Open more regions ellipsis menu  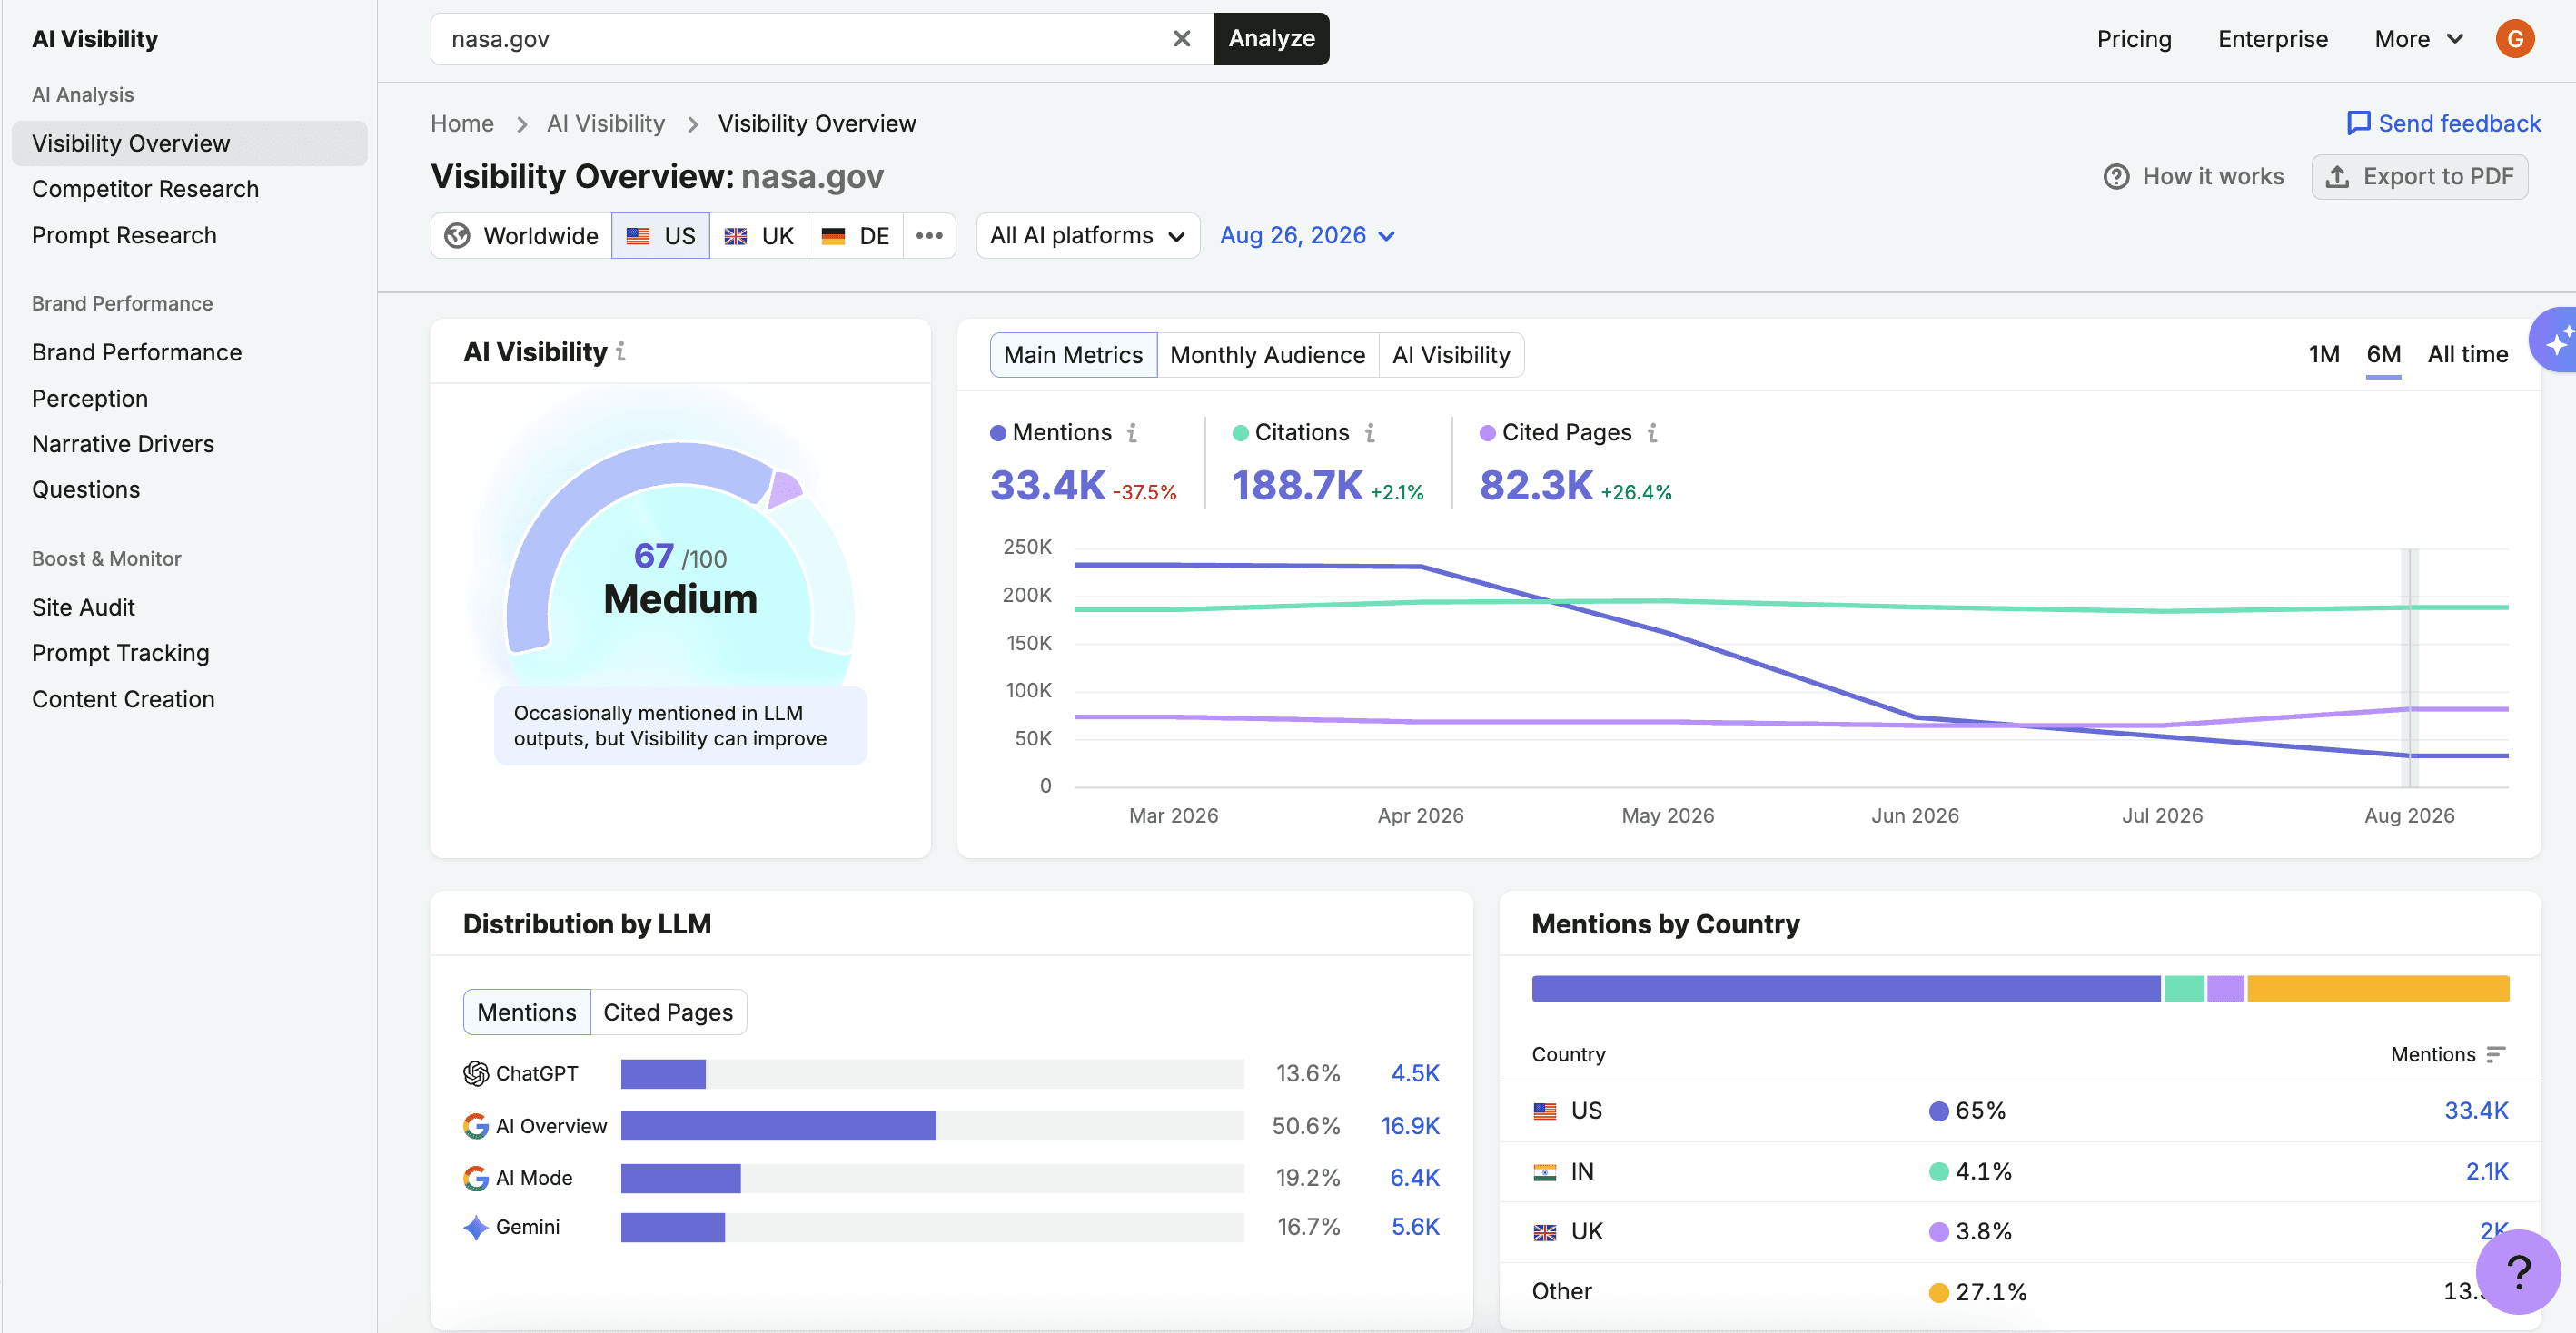point(929,236)
